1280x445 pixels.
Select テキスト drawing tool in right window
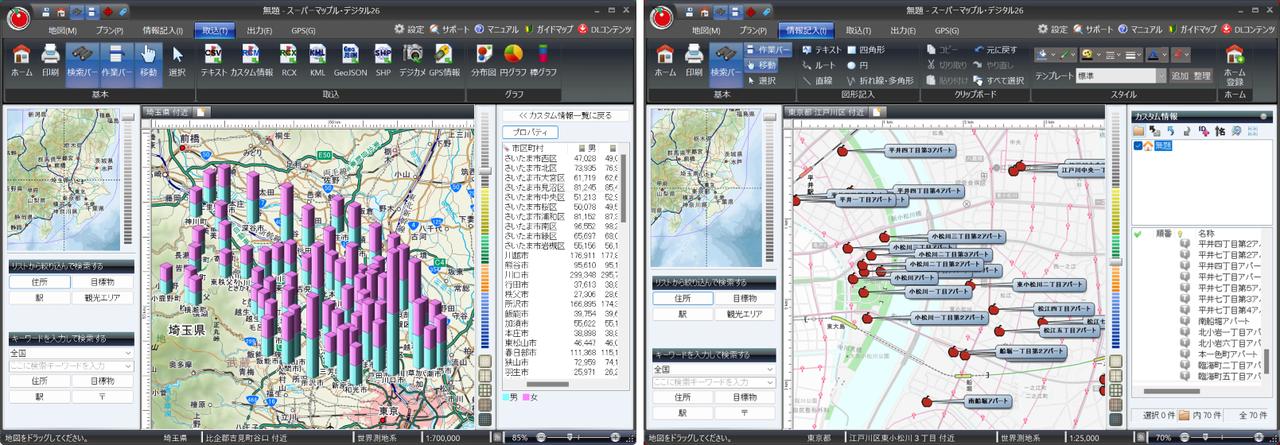tap(821, 49)
